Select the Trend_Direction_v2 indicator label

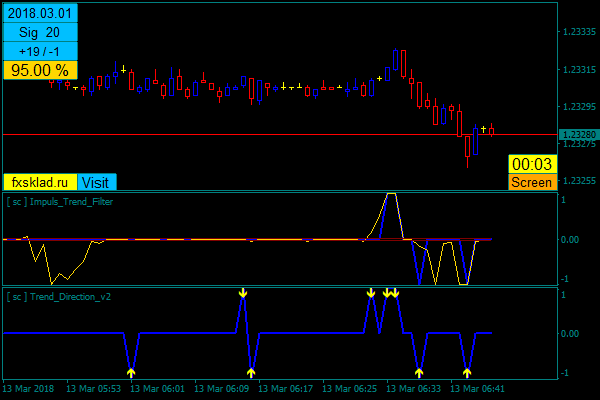click(58, 297)
